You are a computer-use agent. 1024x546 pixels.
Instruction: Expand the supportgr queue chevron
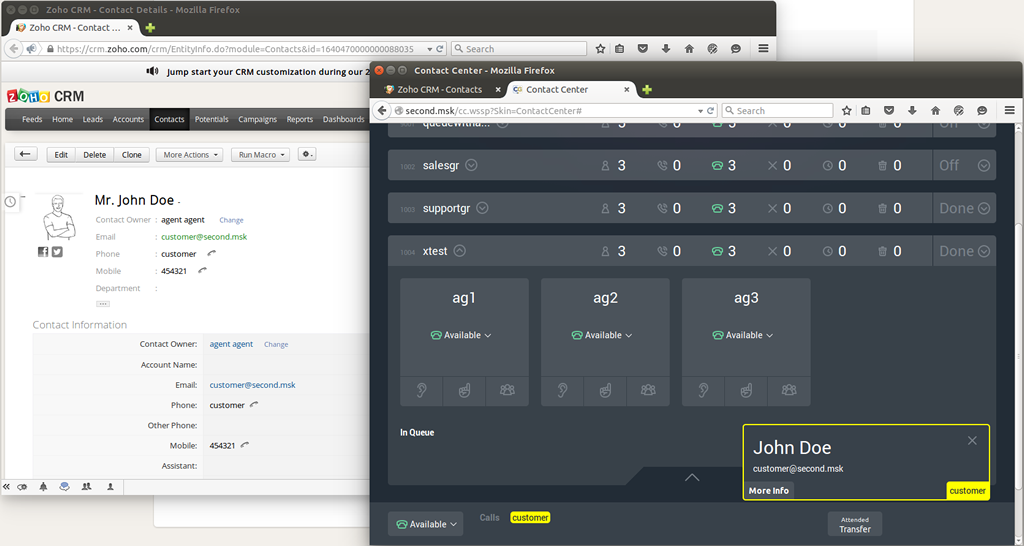tap(482, 208)
